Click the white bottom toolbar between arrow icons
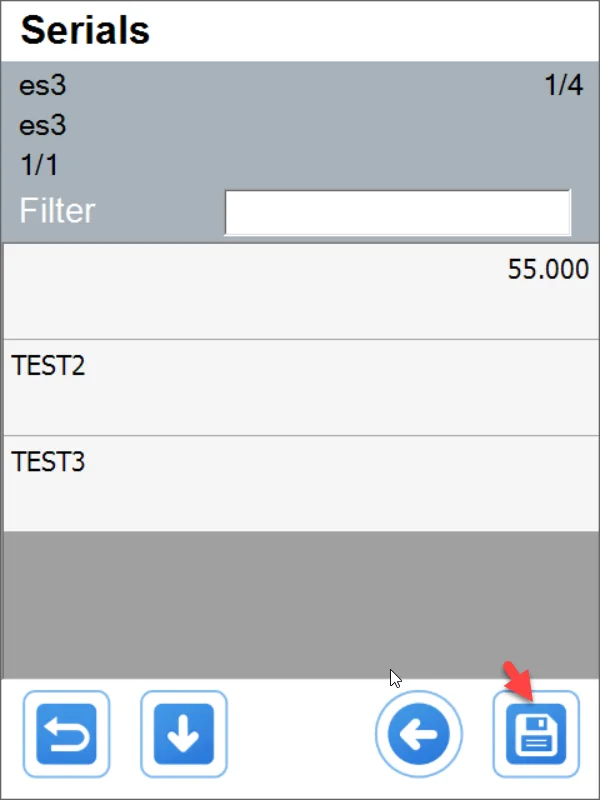This screenshot has height=800, width=600. coord(300,735)
